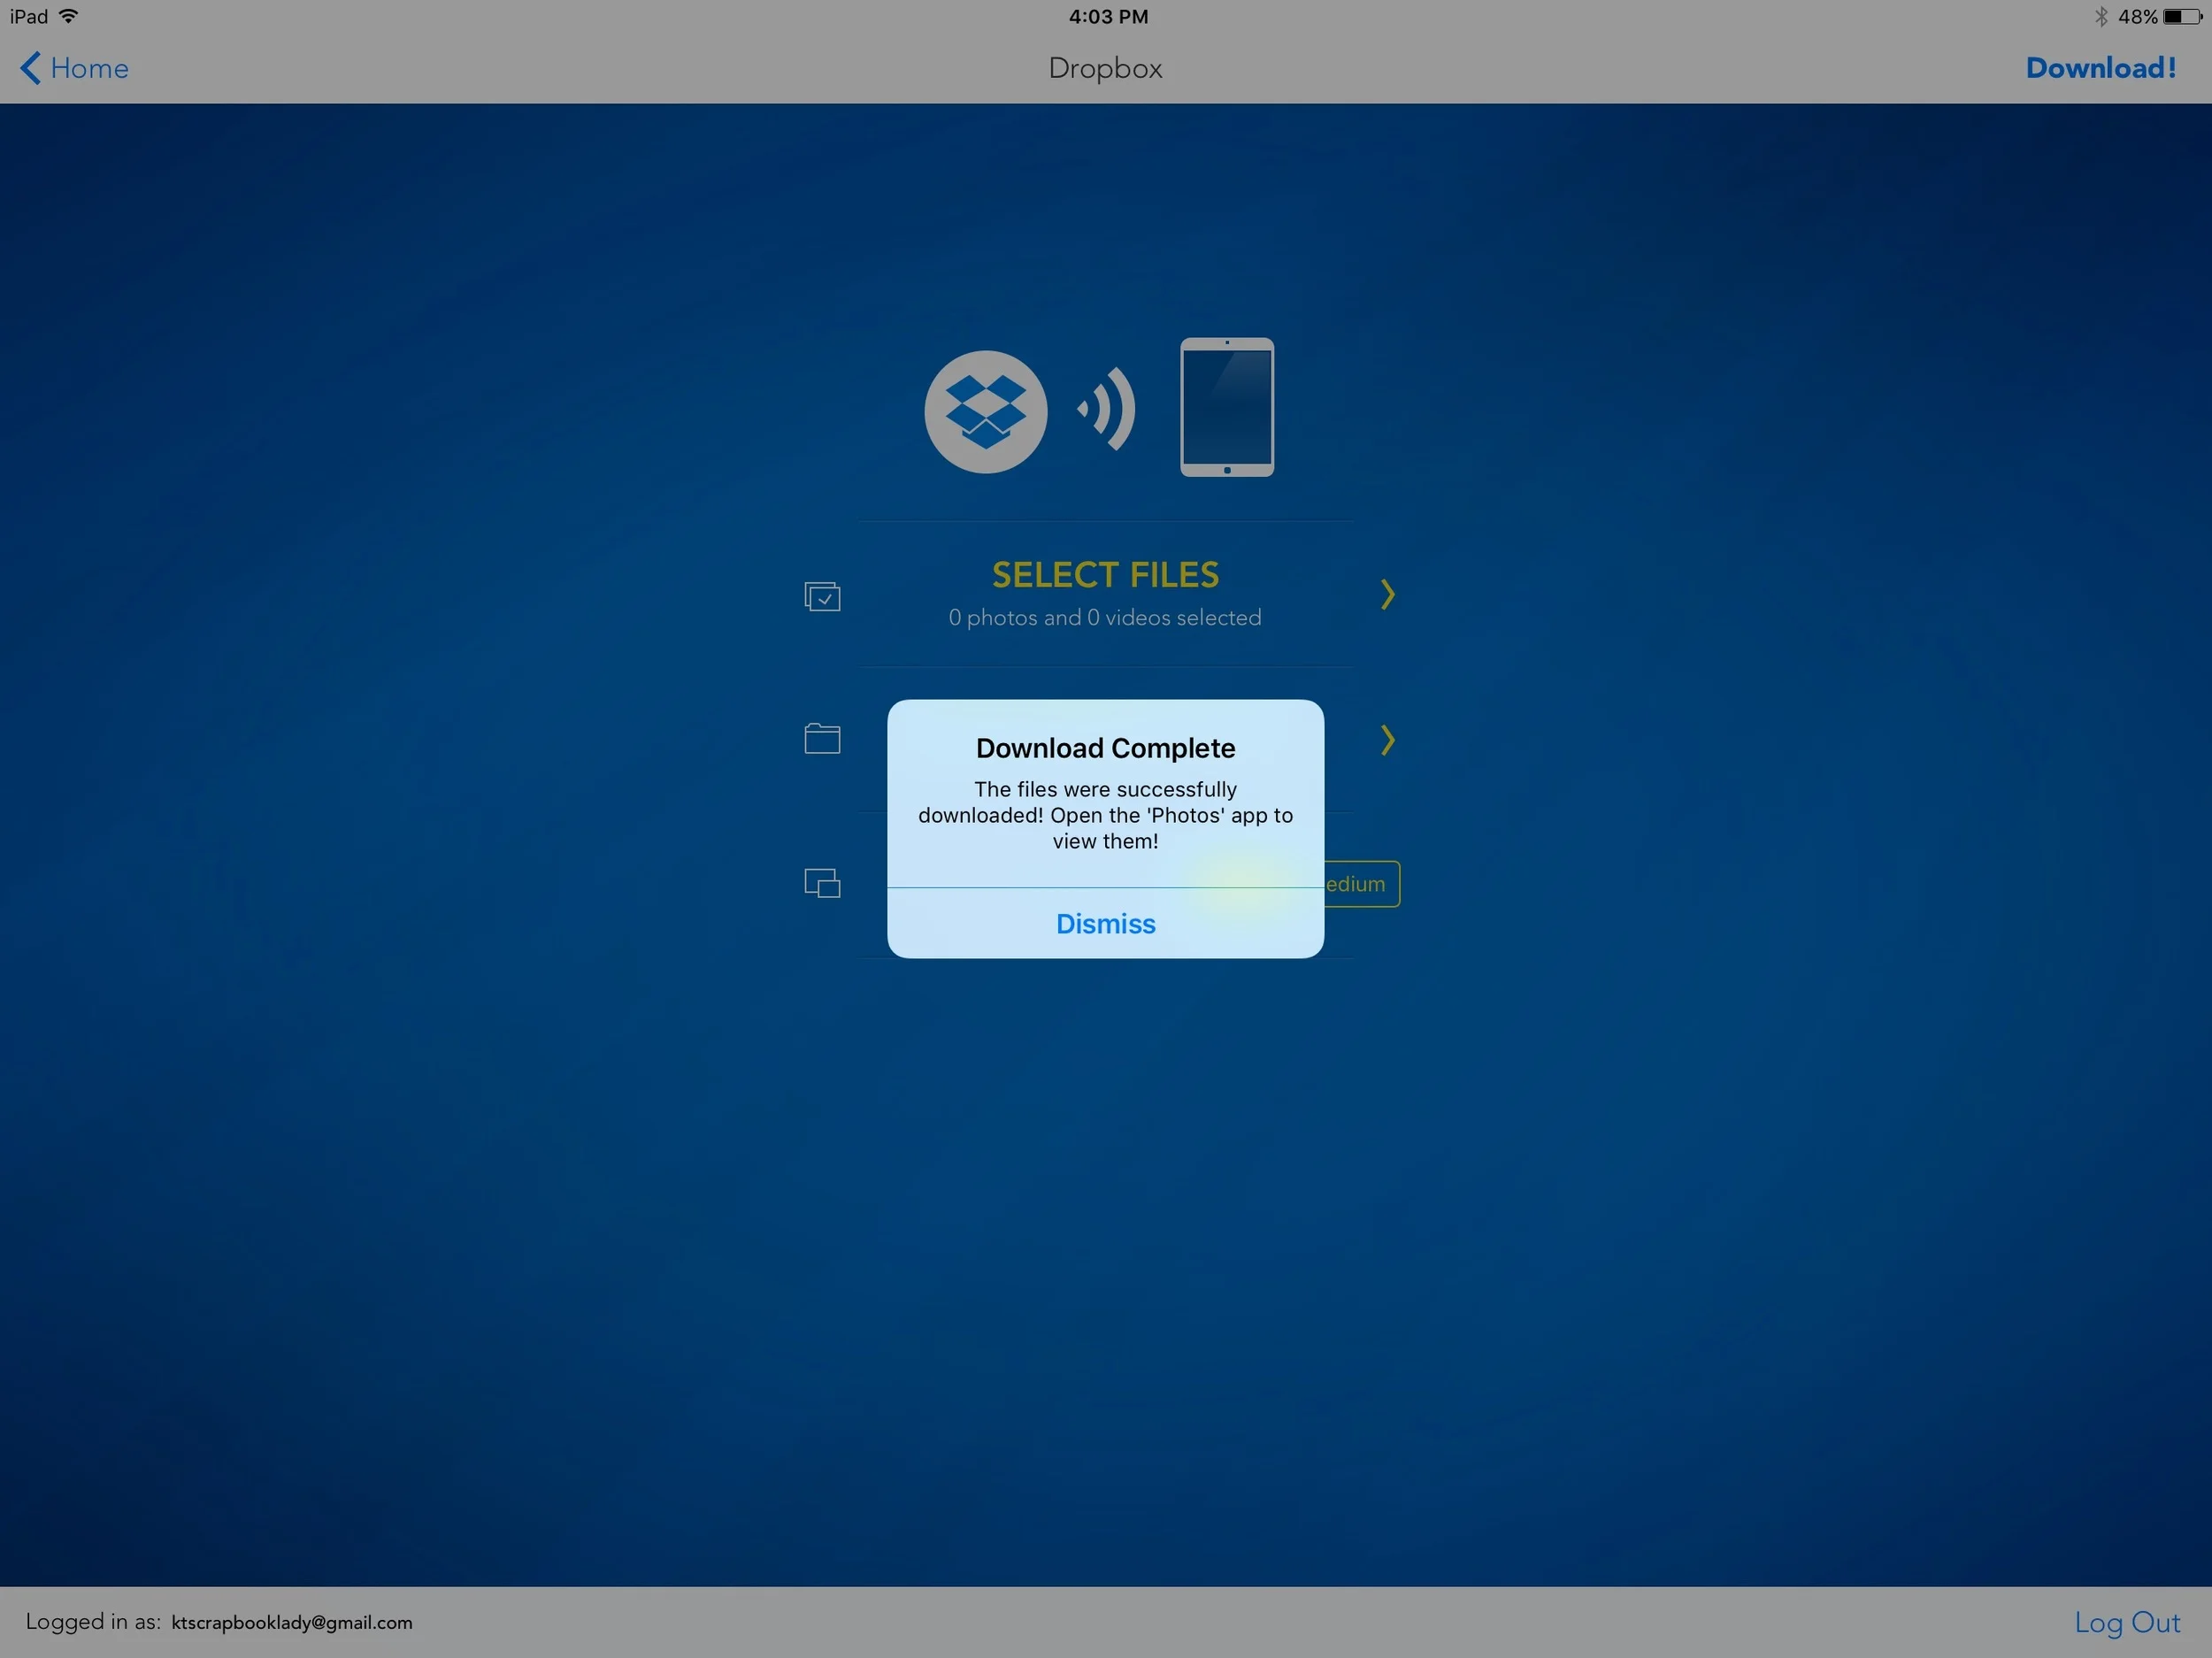Image resolution: width=2212 pixels, height=1658 pixels.
Task: Click the image size icon
Action: [x=822, y=883]
